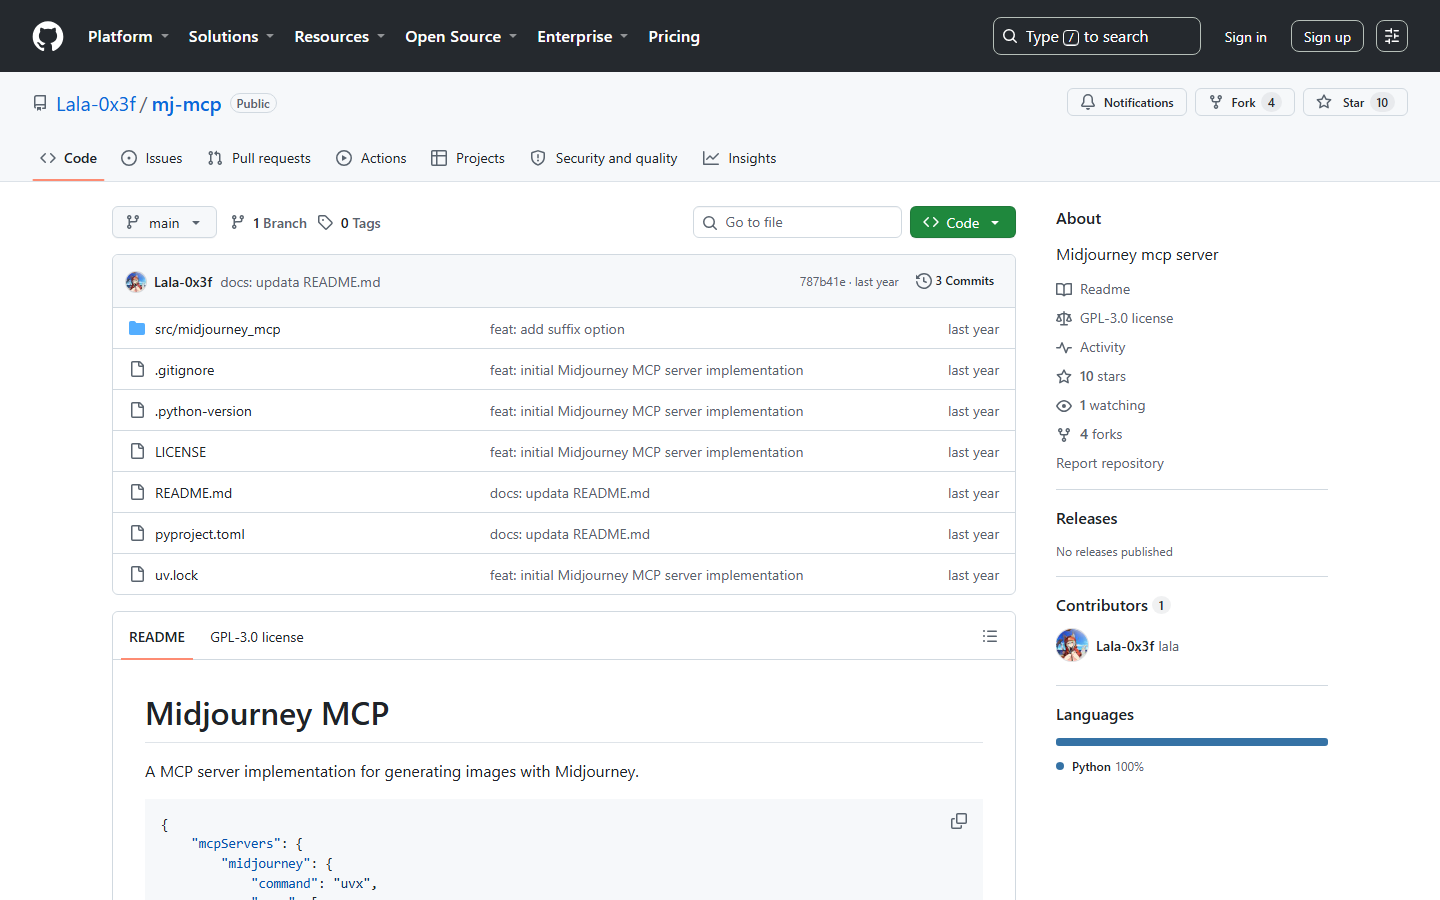Click the file icon next to README.md

pyautogui.click(x=138, y=492)
